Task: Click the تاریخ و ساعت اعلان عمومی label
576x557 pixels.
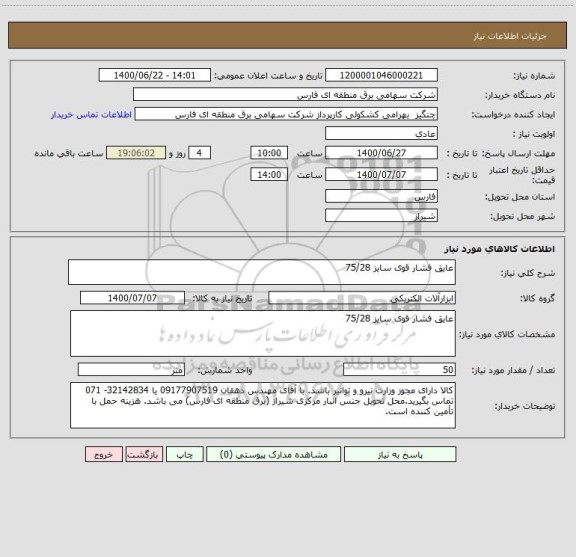Action: pyautogui.click(x=269, y=76)
